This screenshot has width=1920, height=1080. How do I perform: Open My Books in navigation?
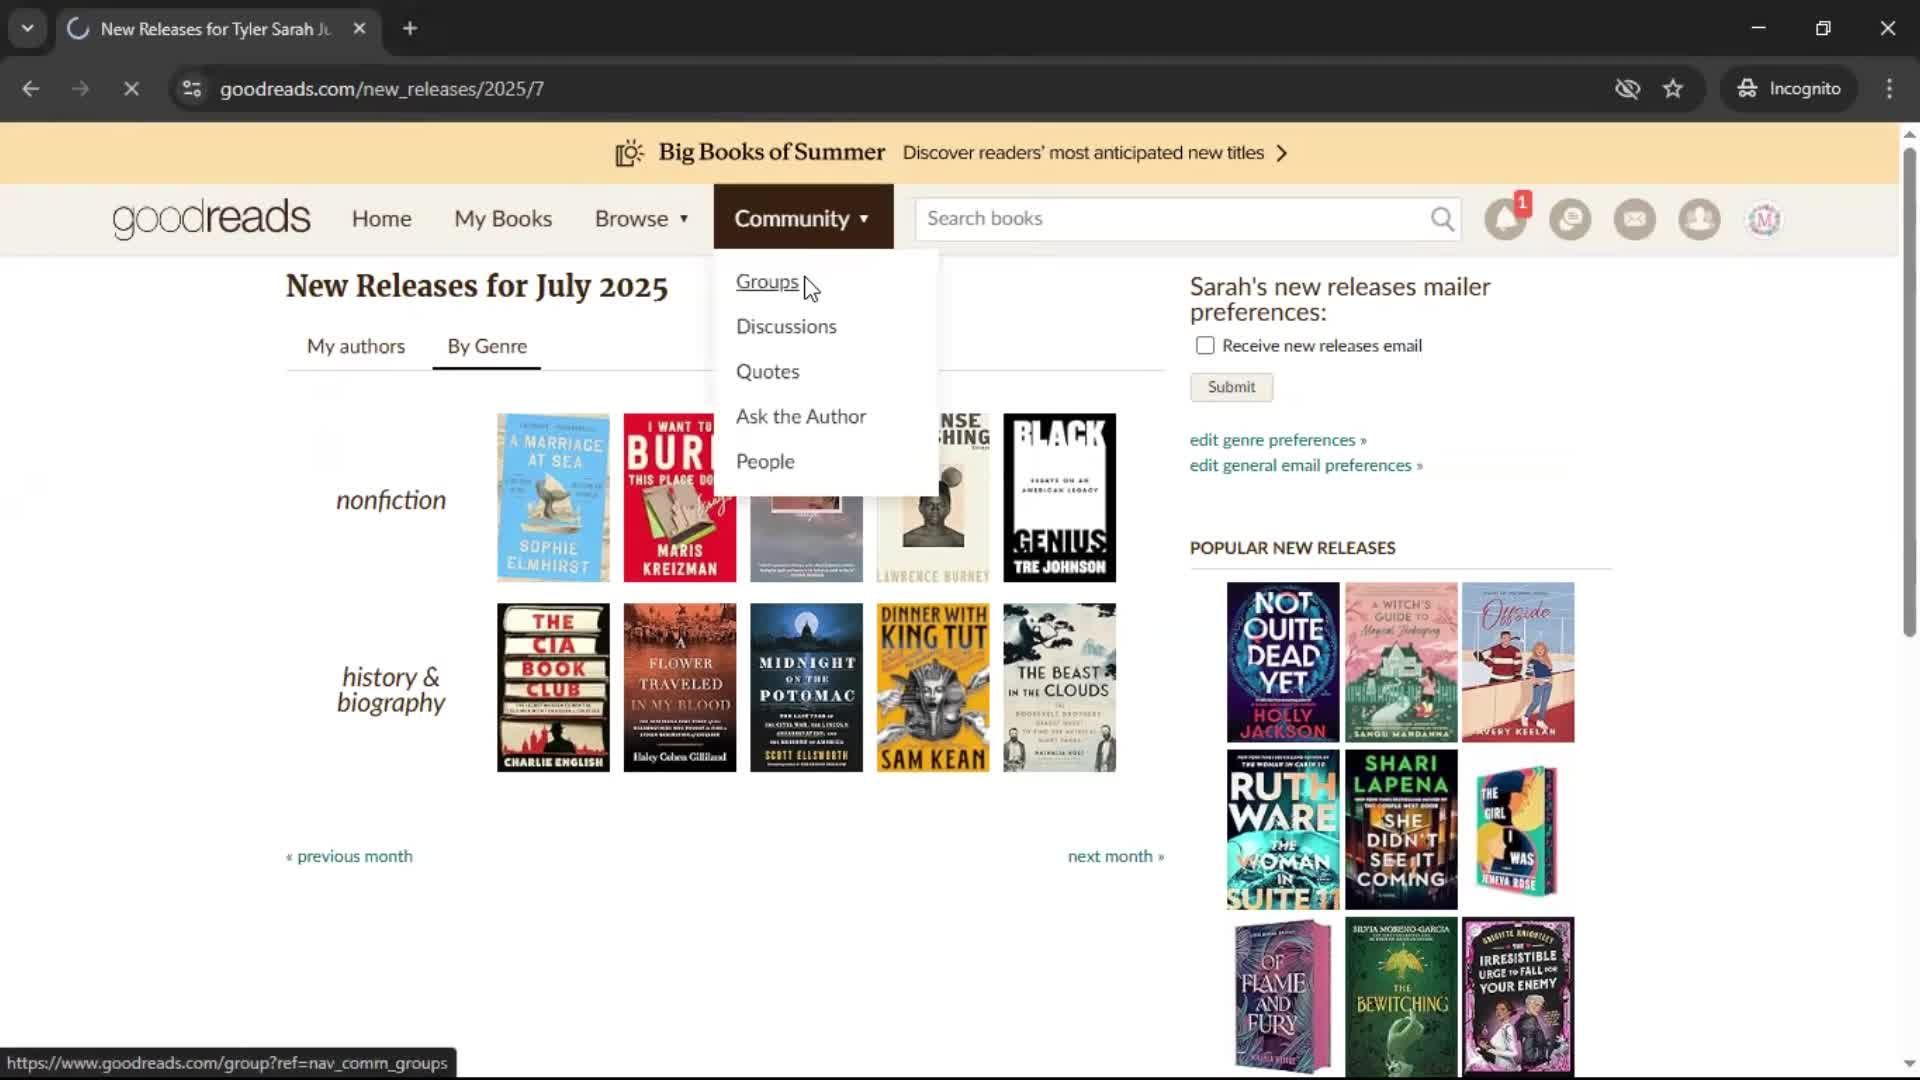(x=503, y=218)
